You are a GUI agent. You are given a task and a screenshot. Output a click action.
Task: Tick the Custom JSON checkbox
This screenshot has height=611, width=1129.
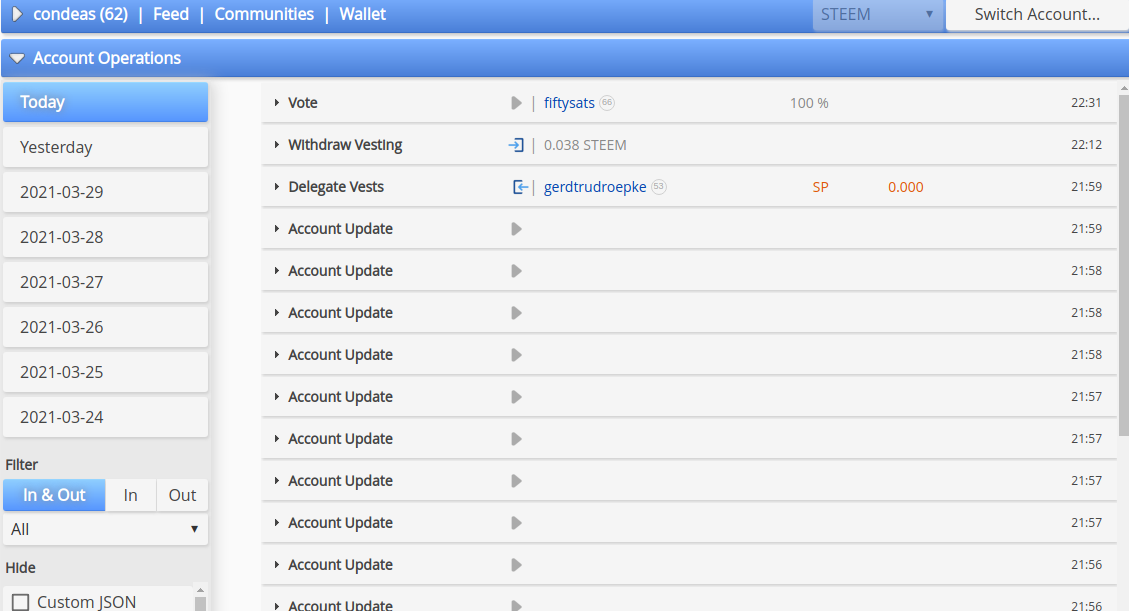[21, 602]
